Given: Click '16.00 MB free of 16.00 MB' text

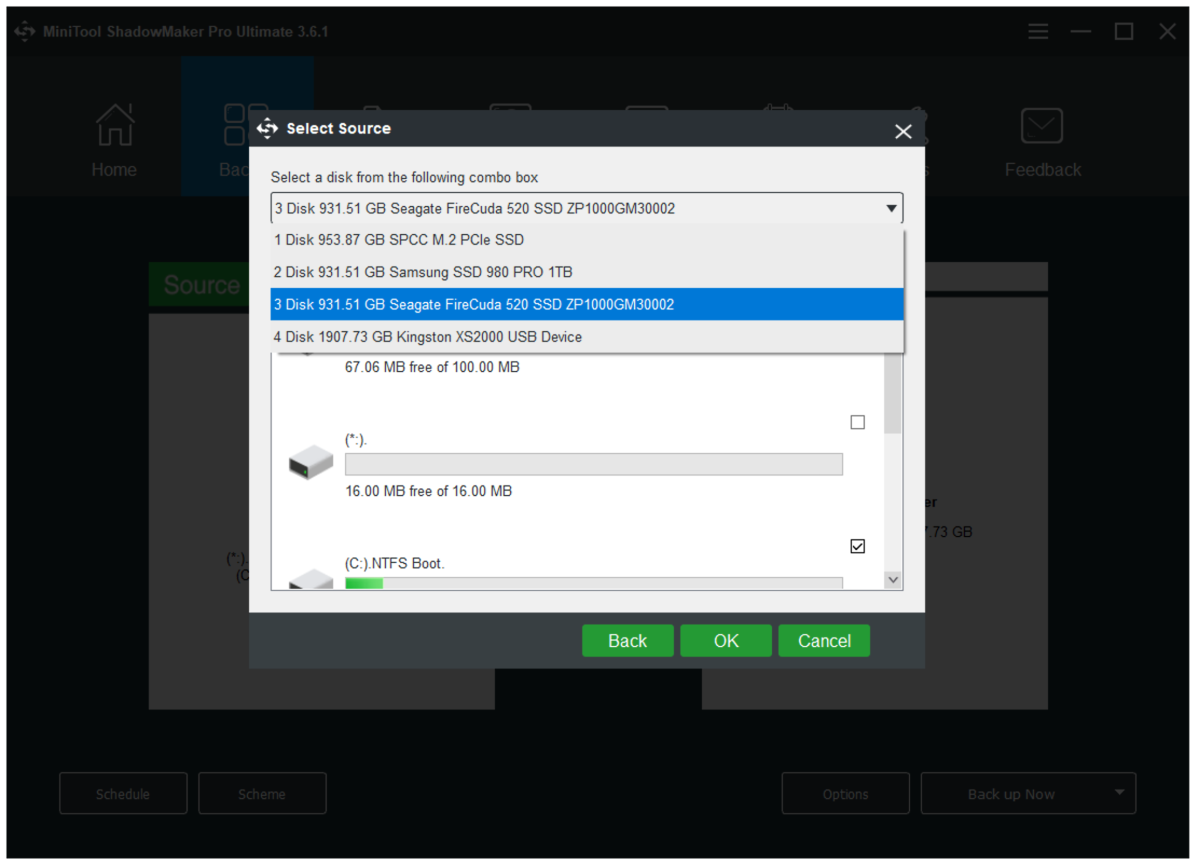Looking at the screenshot, I should [x=428, y=491].
